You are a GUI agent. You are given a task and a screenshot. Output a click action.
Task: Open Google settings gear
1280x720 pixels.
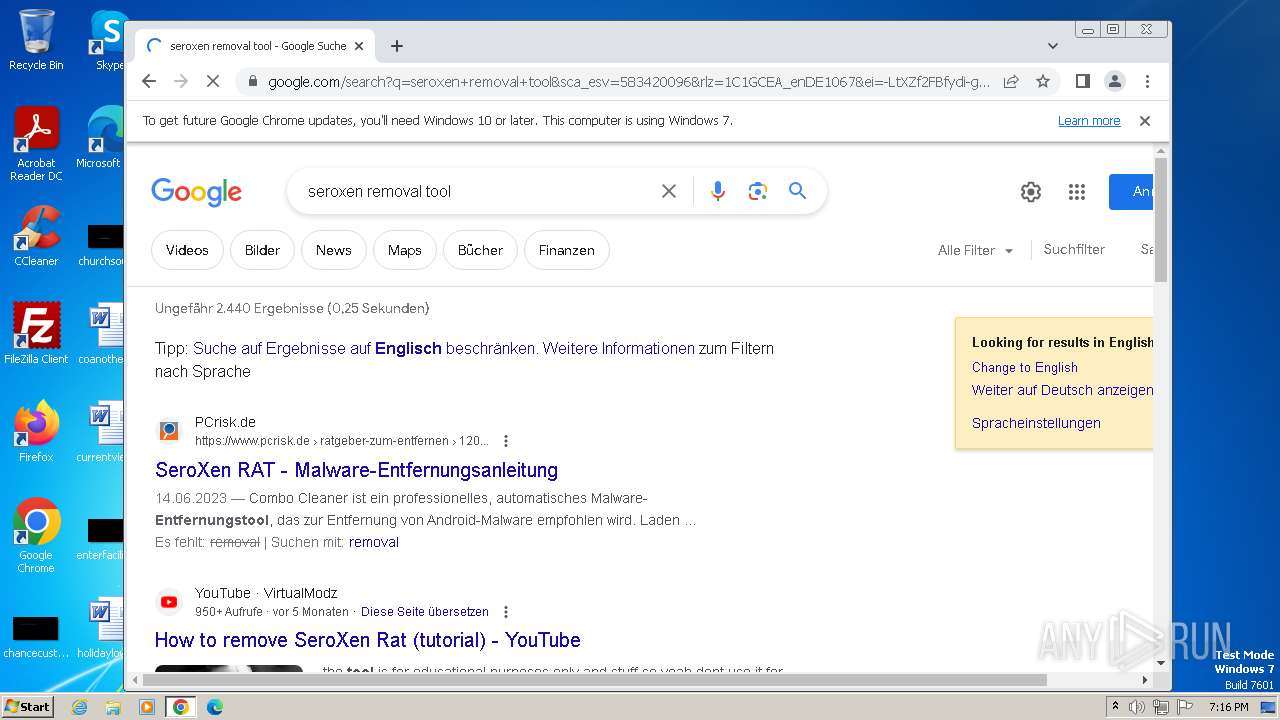point(1031,192)
